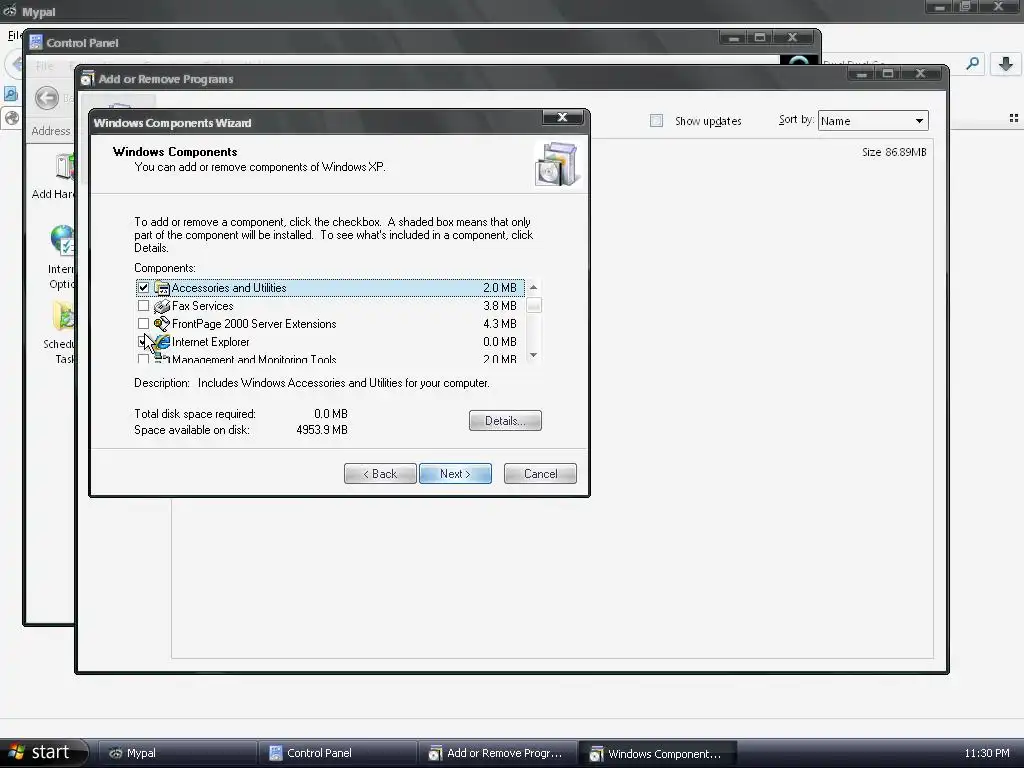This screenshot has width=1024, height=768.
Task: Click the Internet Explorer component icon
Action: click(x=161, y=342)
